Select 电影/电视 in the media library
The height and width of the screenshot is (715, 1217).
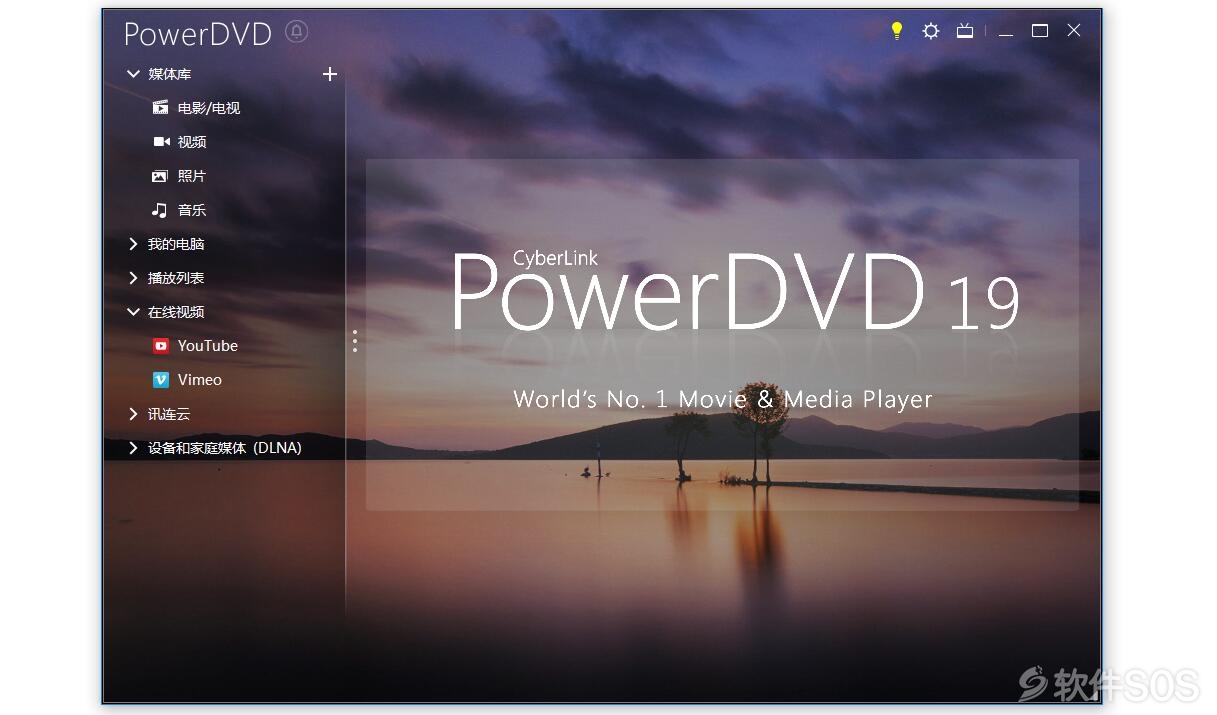coord(209,108)
